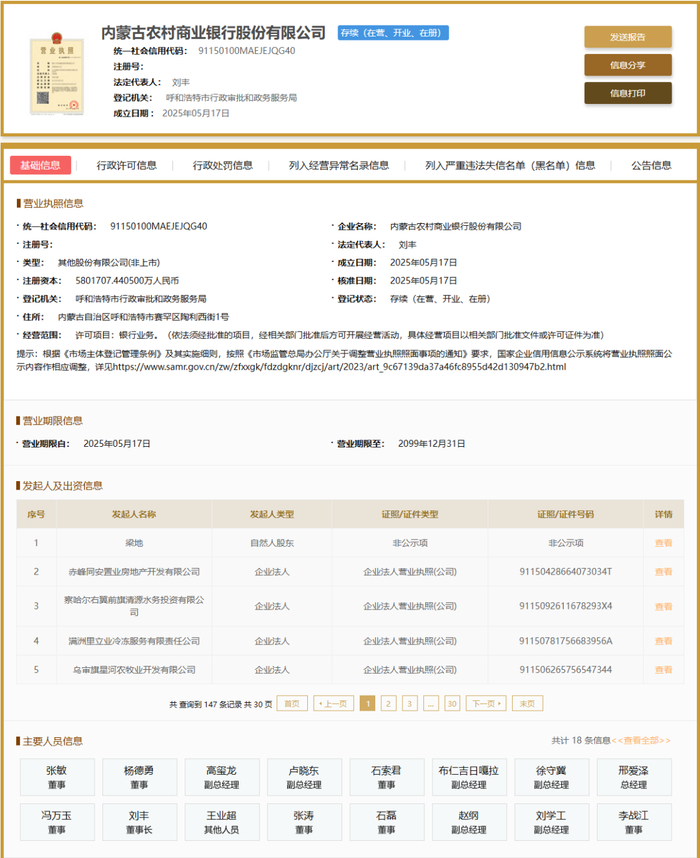This screenshot has height=858, width=700.
Task: Switch to the 行政许可信息 tab
Action: pyautogui.click(x=126, y=165)
